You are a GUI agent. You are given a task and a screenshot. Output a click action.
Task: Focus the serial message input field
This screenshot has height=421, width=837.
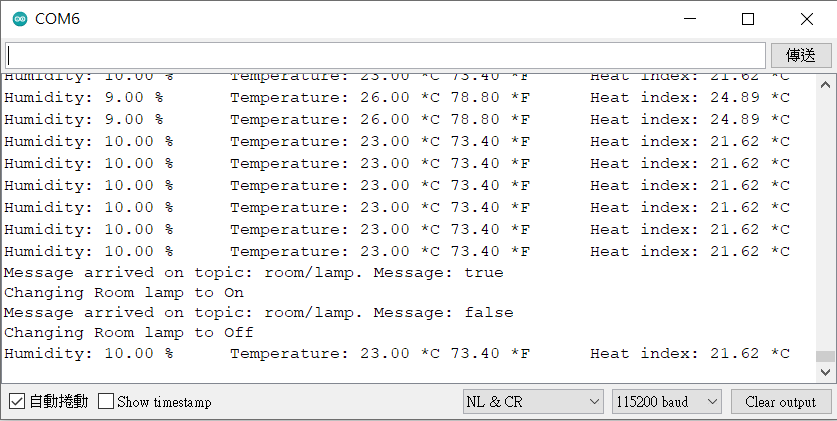(x=385, y=55)
